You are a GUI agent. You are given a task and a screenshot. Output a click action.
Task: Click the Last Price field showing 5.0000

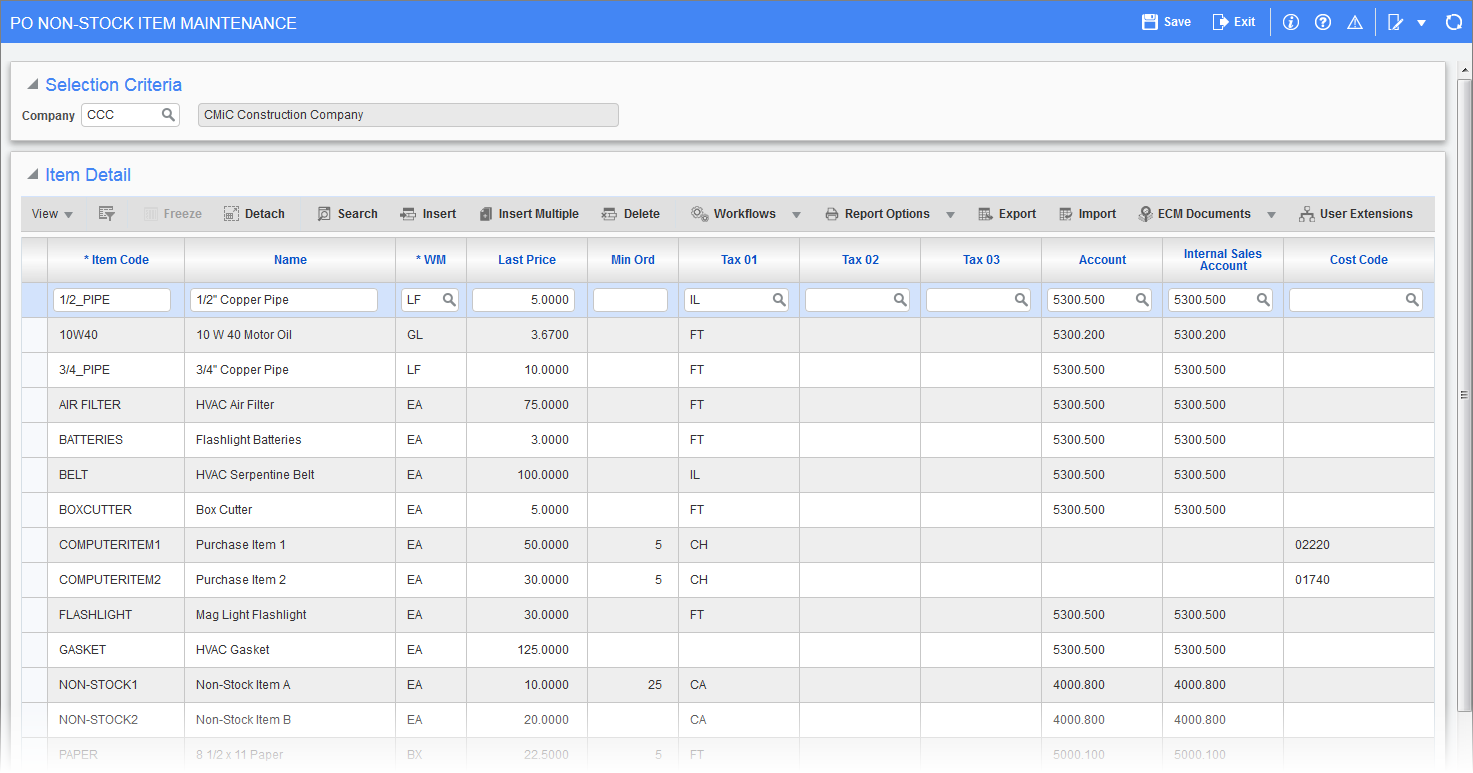point(525,300)
